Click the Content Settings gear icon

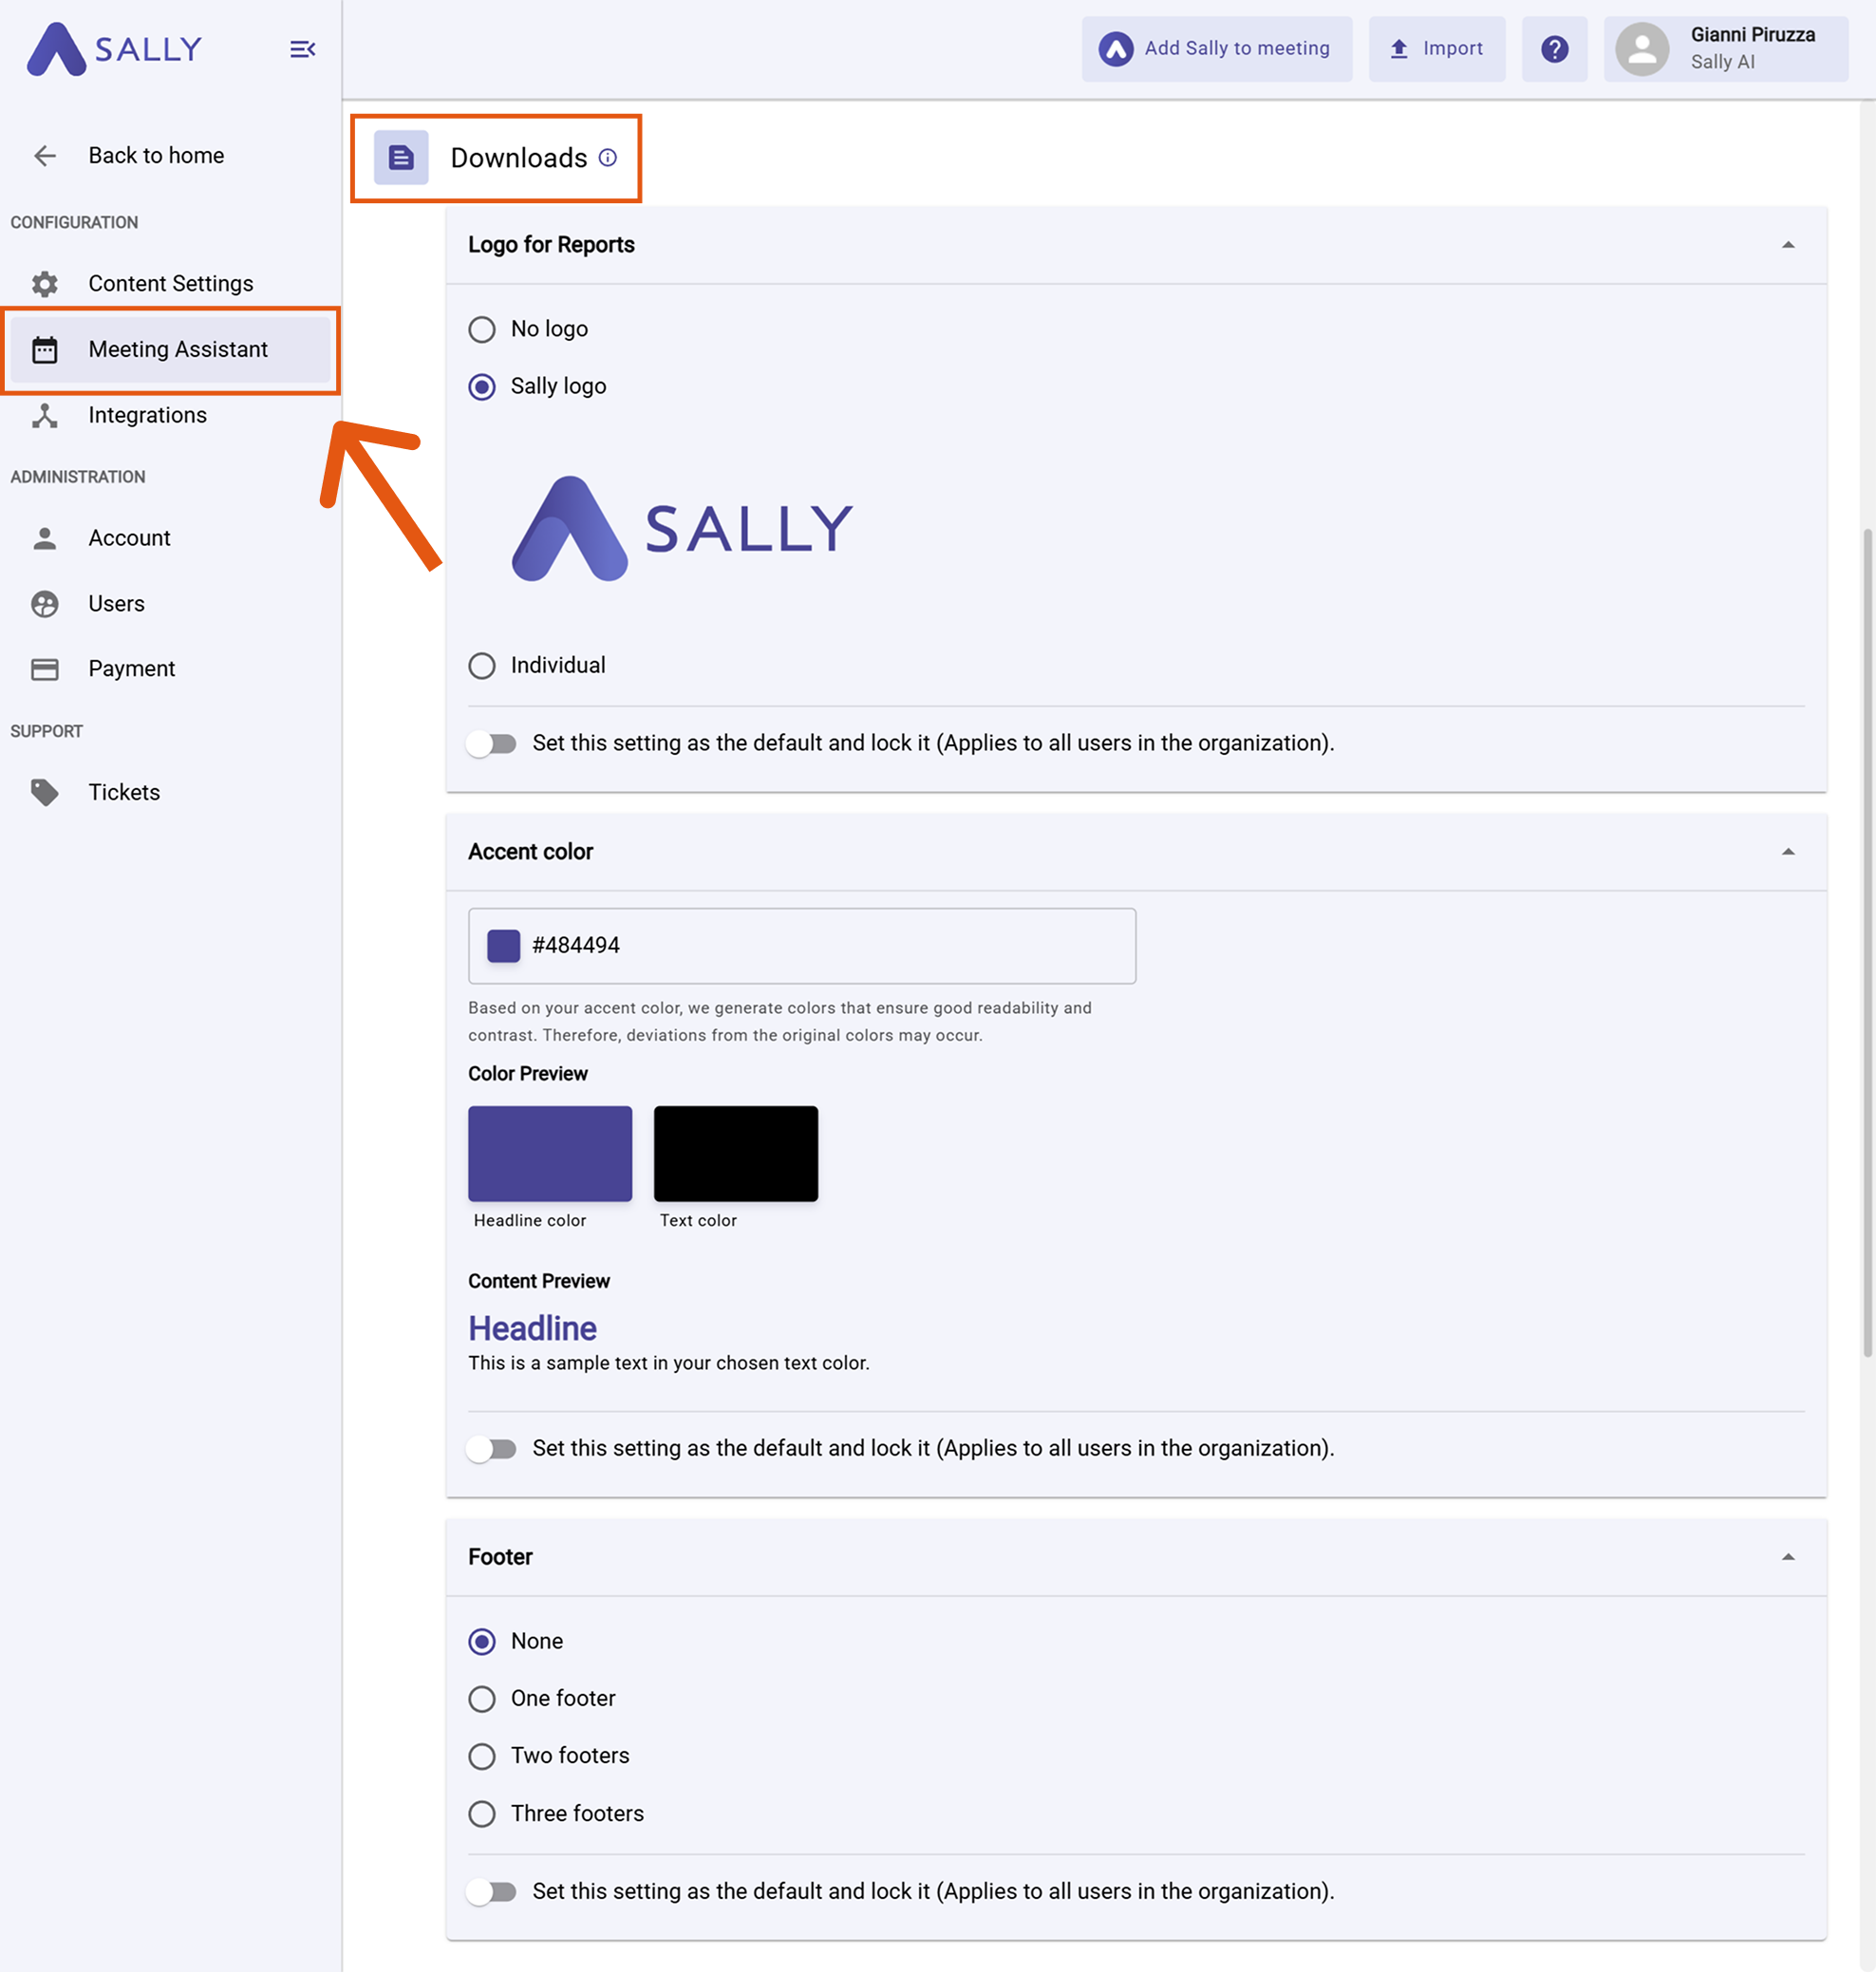pyautogui.click(x=45, y=284)
